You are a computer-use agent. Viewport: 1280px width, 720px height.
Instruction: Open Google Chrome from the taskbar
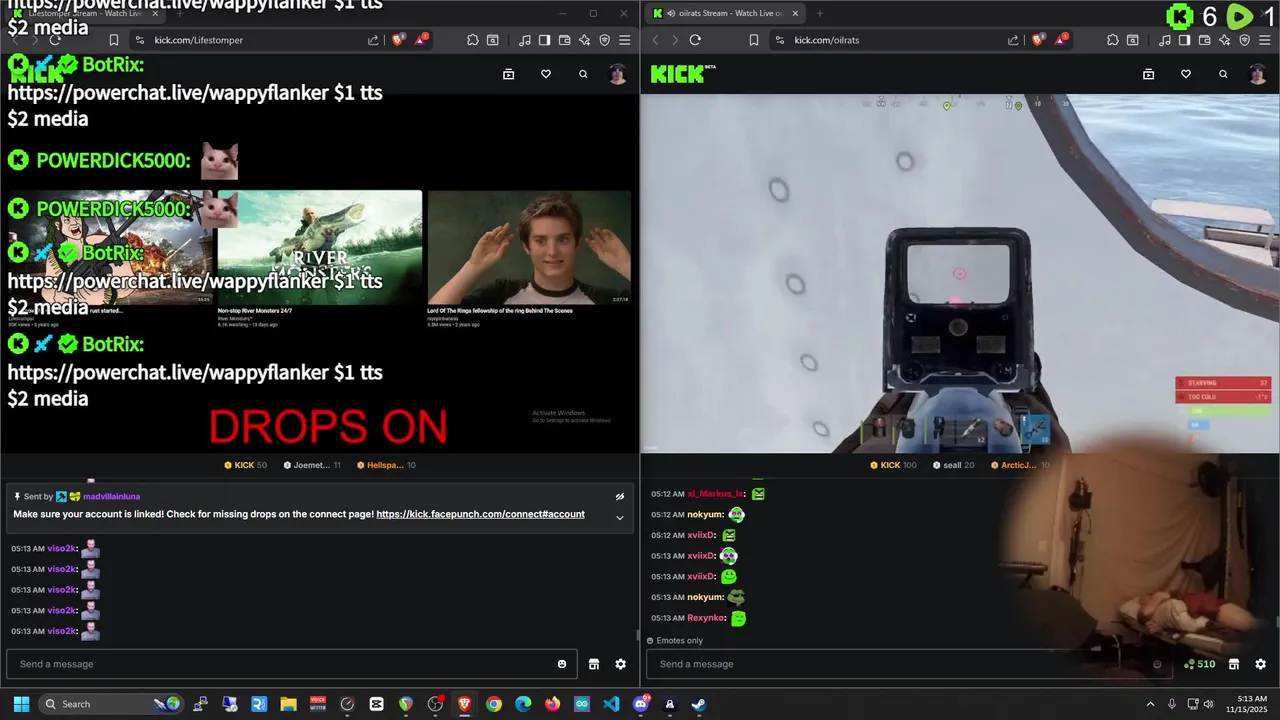494,704
